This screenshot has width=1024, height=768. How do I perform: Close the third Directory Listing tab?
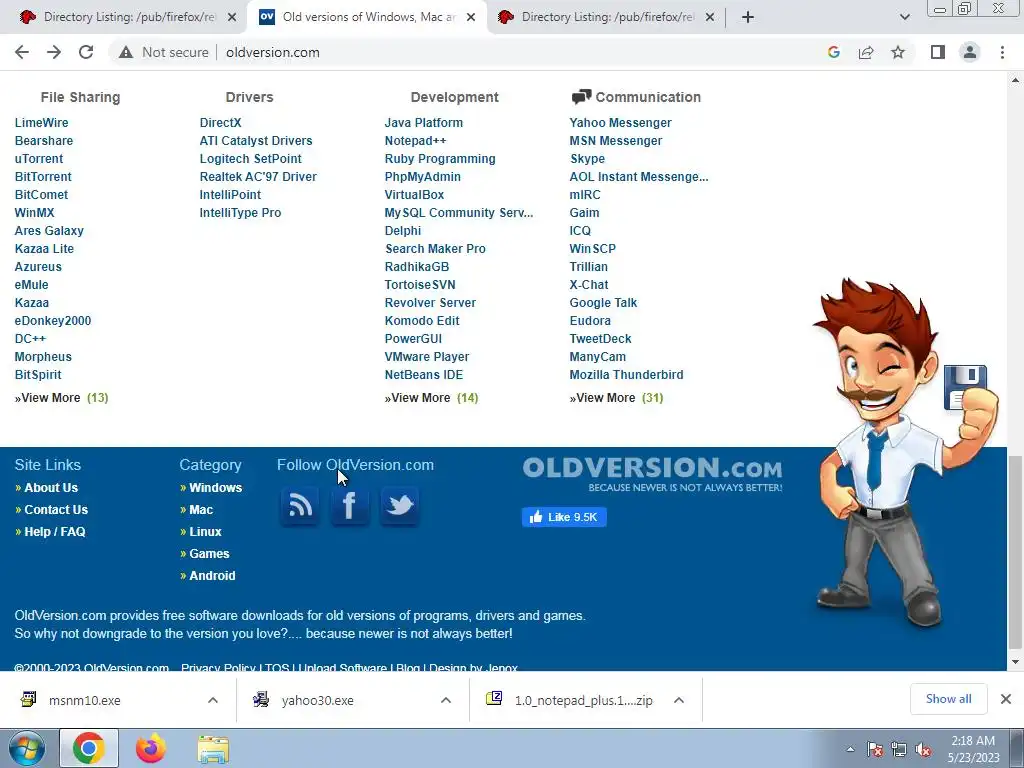tap(710, 17)
